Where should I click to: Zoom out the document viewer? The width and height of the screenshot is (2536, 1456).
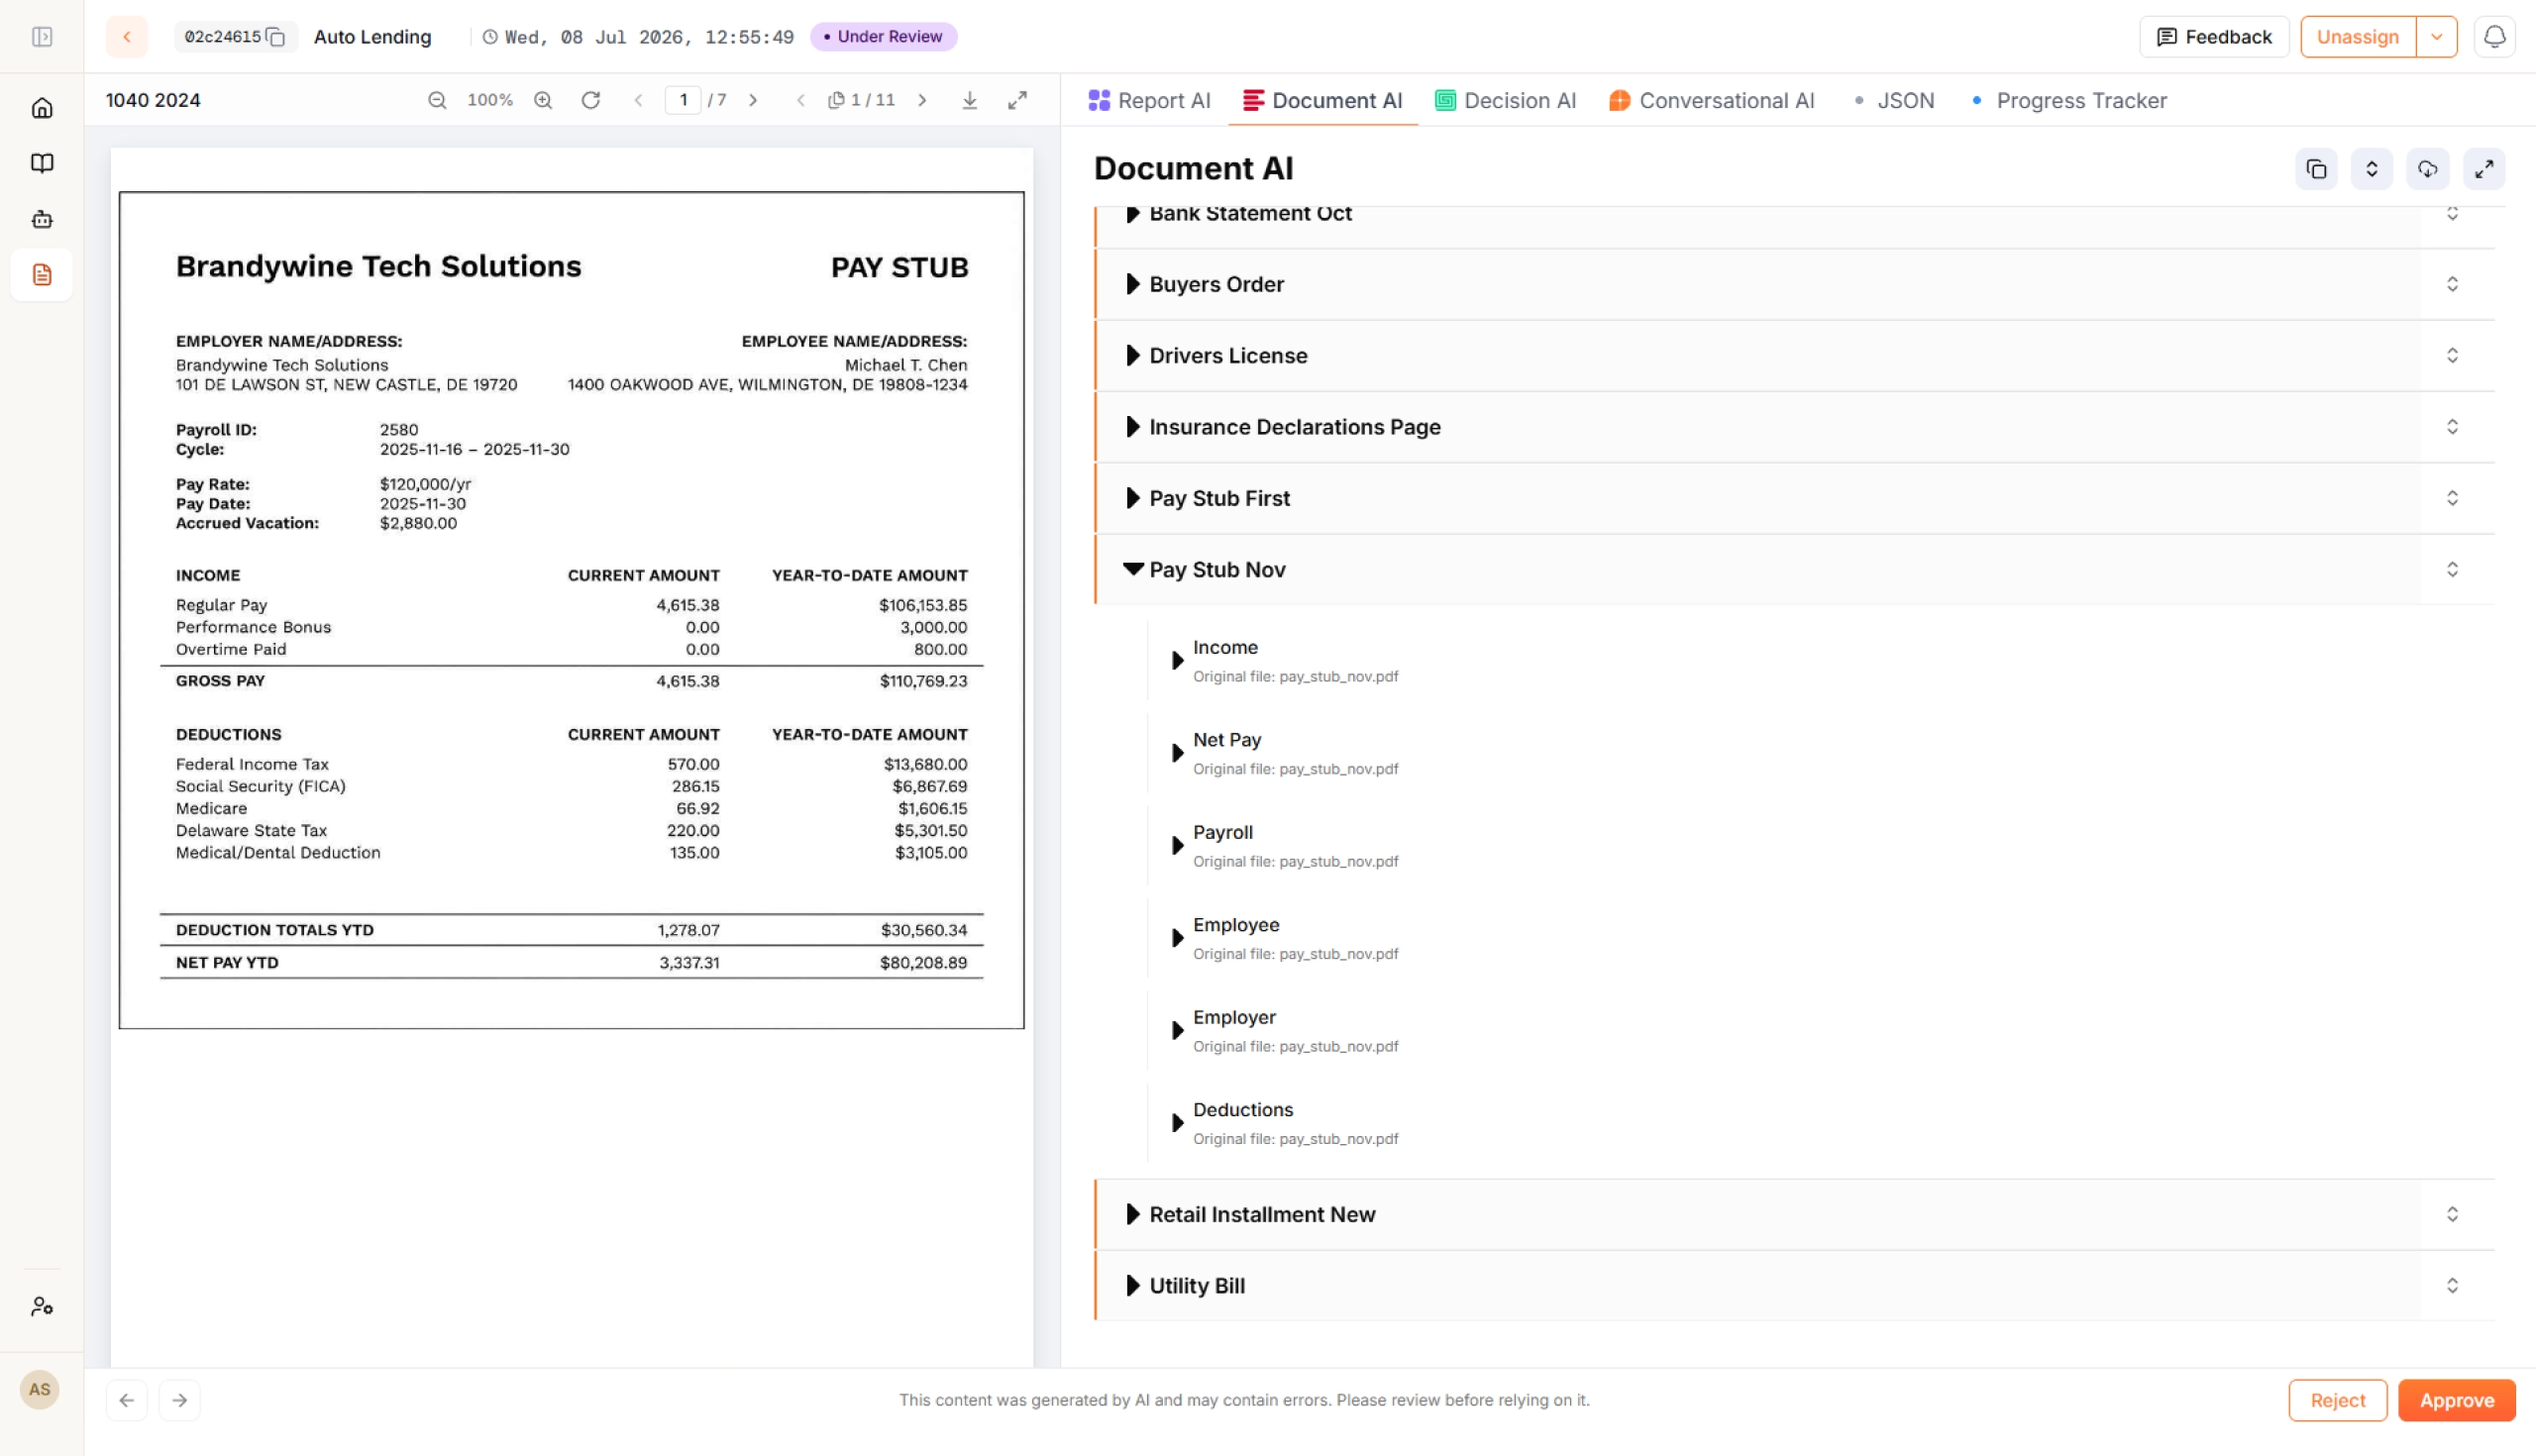pos(437,100)
